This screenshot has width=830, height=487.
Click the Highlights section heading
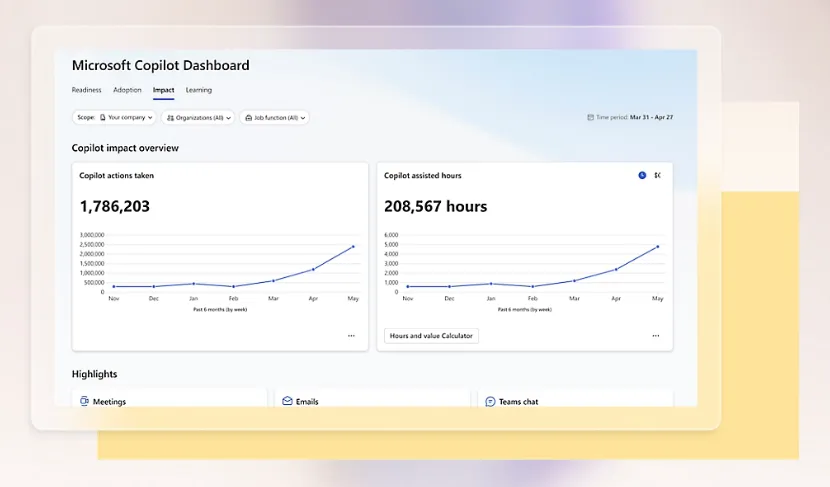pyautogui.click(x=94, y=374)
